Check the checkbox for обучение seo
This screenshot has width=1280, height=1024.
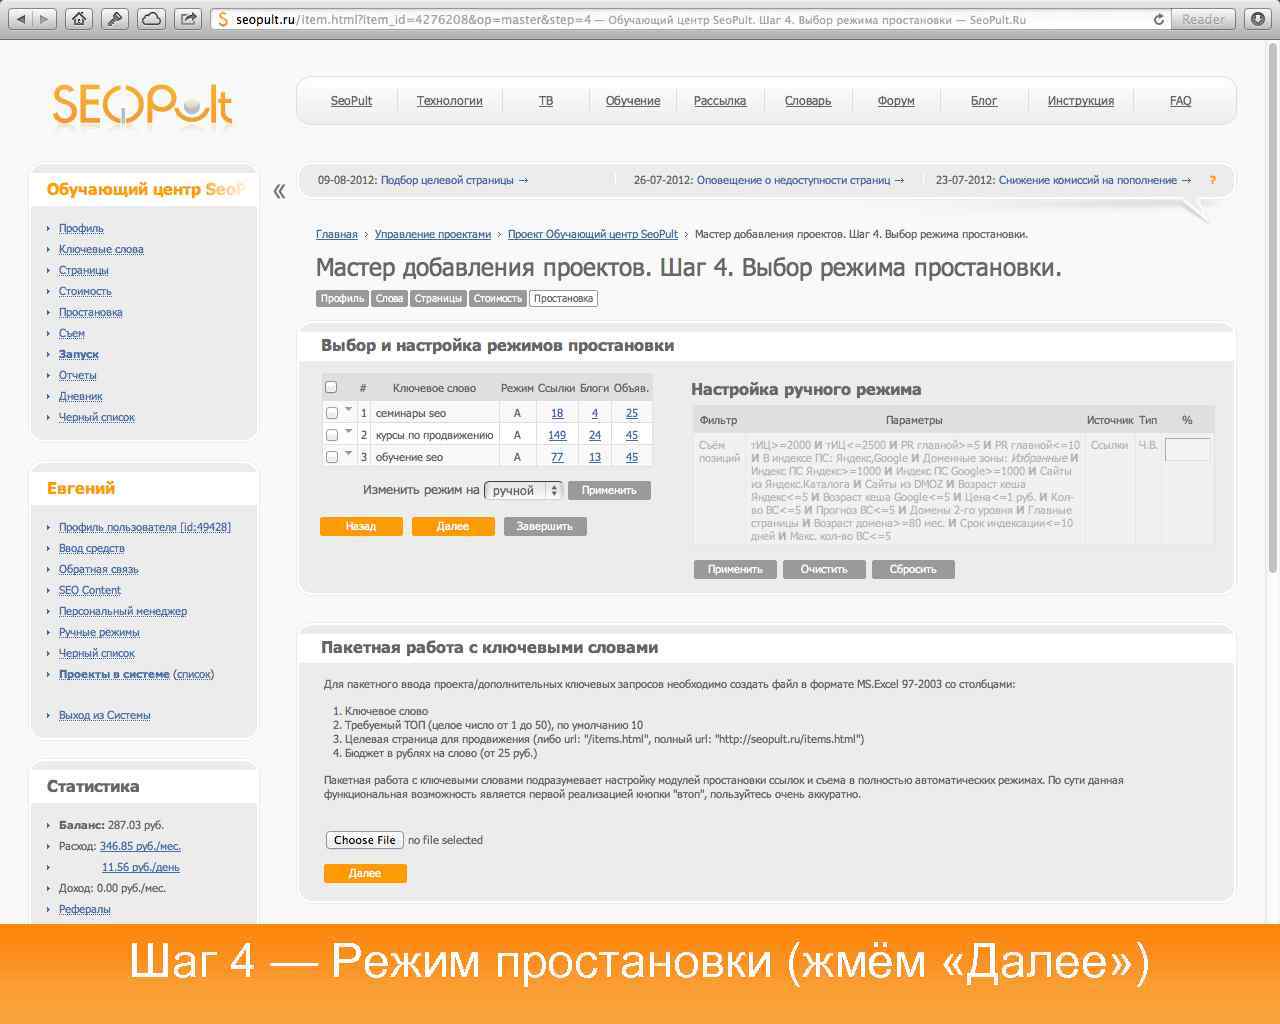[331, 457]
